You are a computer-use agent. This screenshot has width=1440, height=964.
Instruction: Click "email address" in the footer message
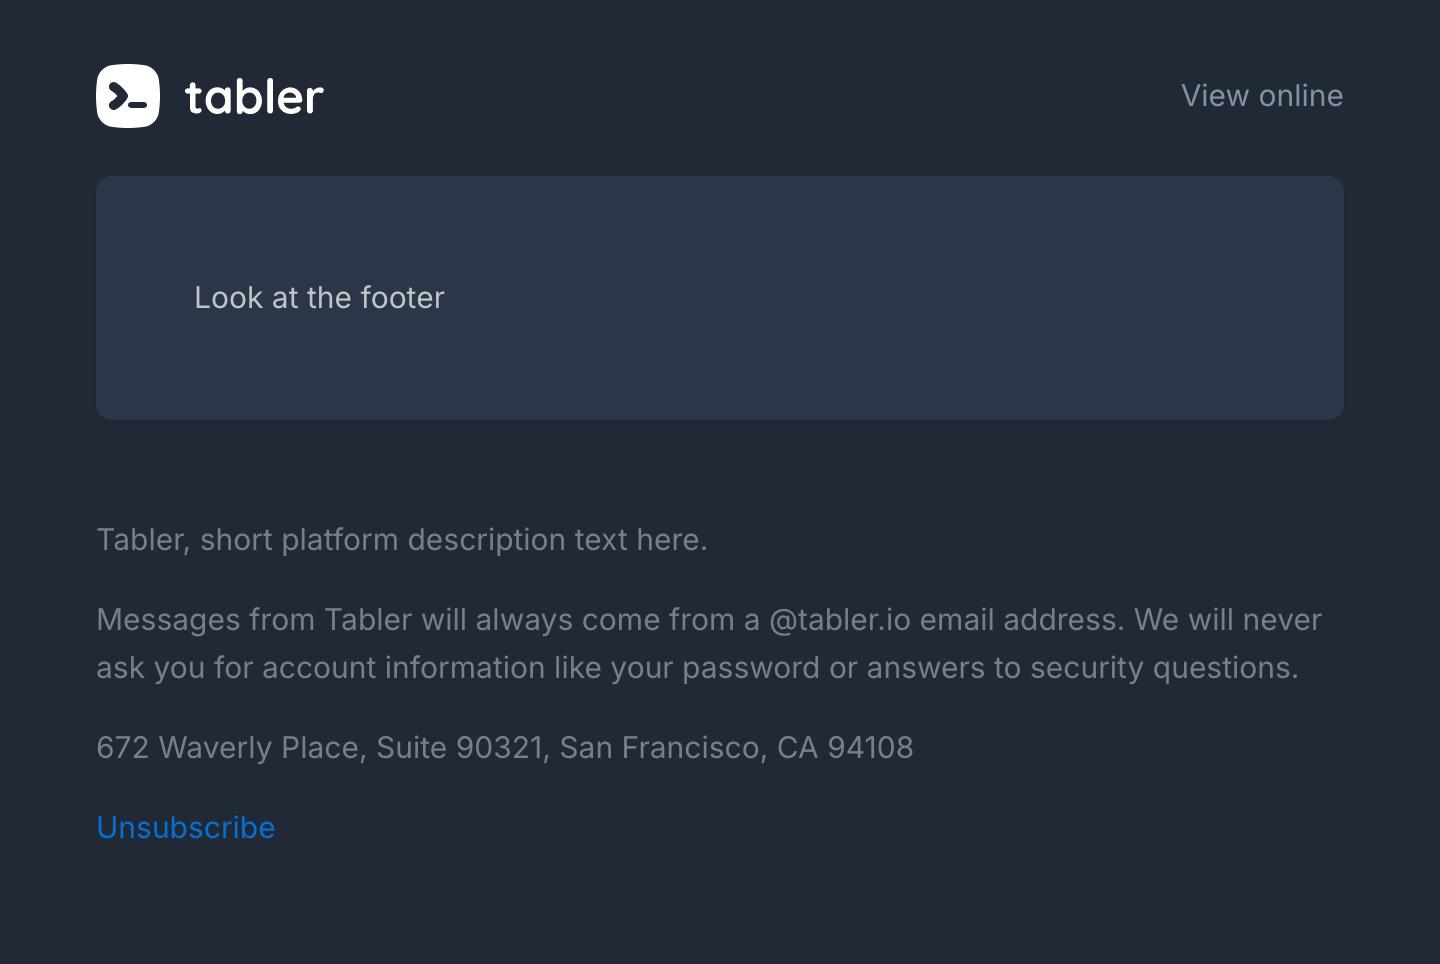(x=1022, y=620)
